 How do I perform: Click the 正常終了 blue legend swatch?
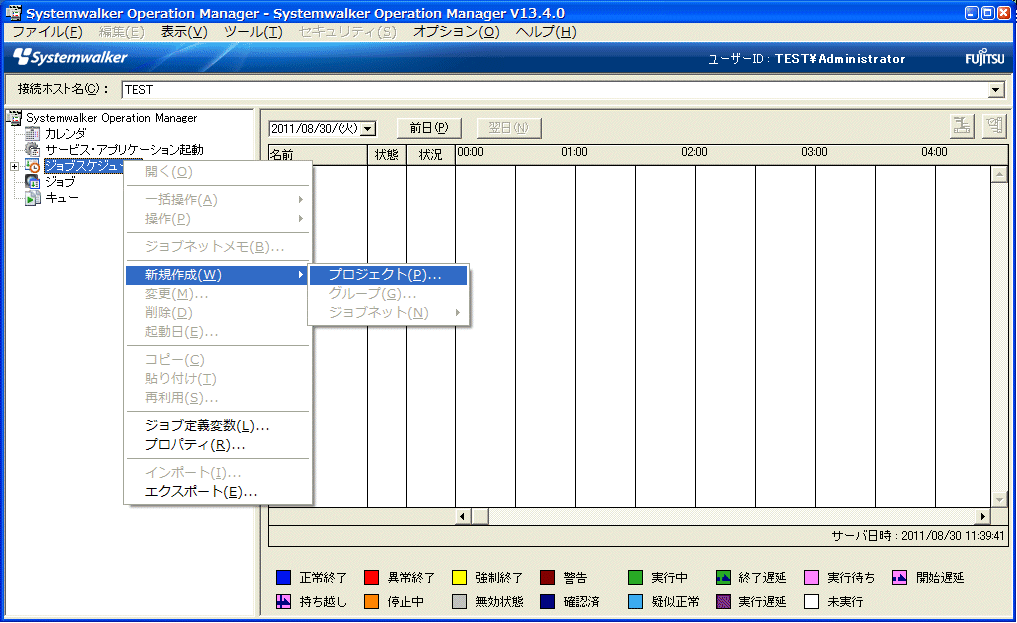pos(283,578)
